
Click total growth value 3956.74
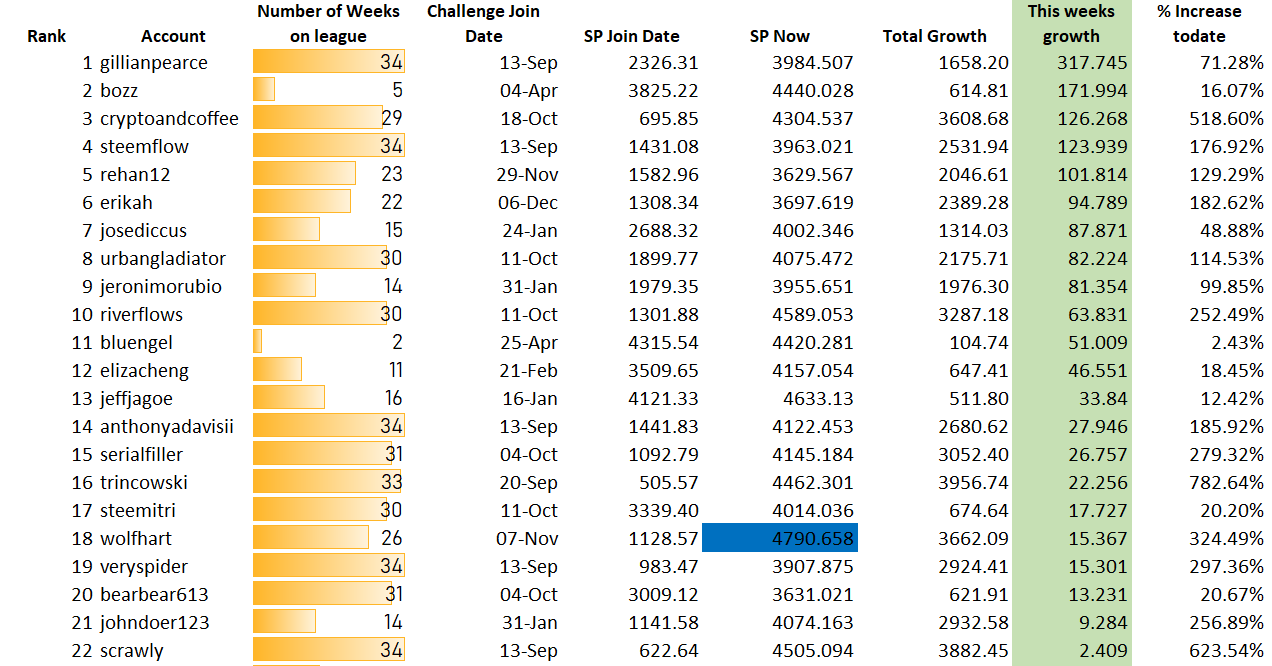click(x=974, y=482)
